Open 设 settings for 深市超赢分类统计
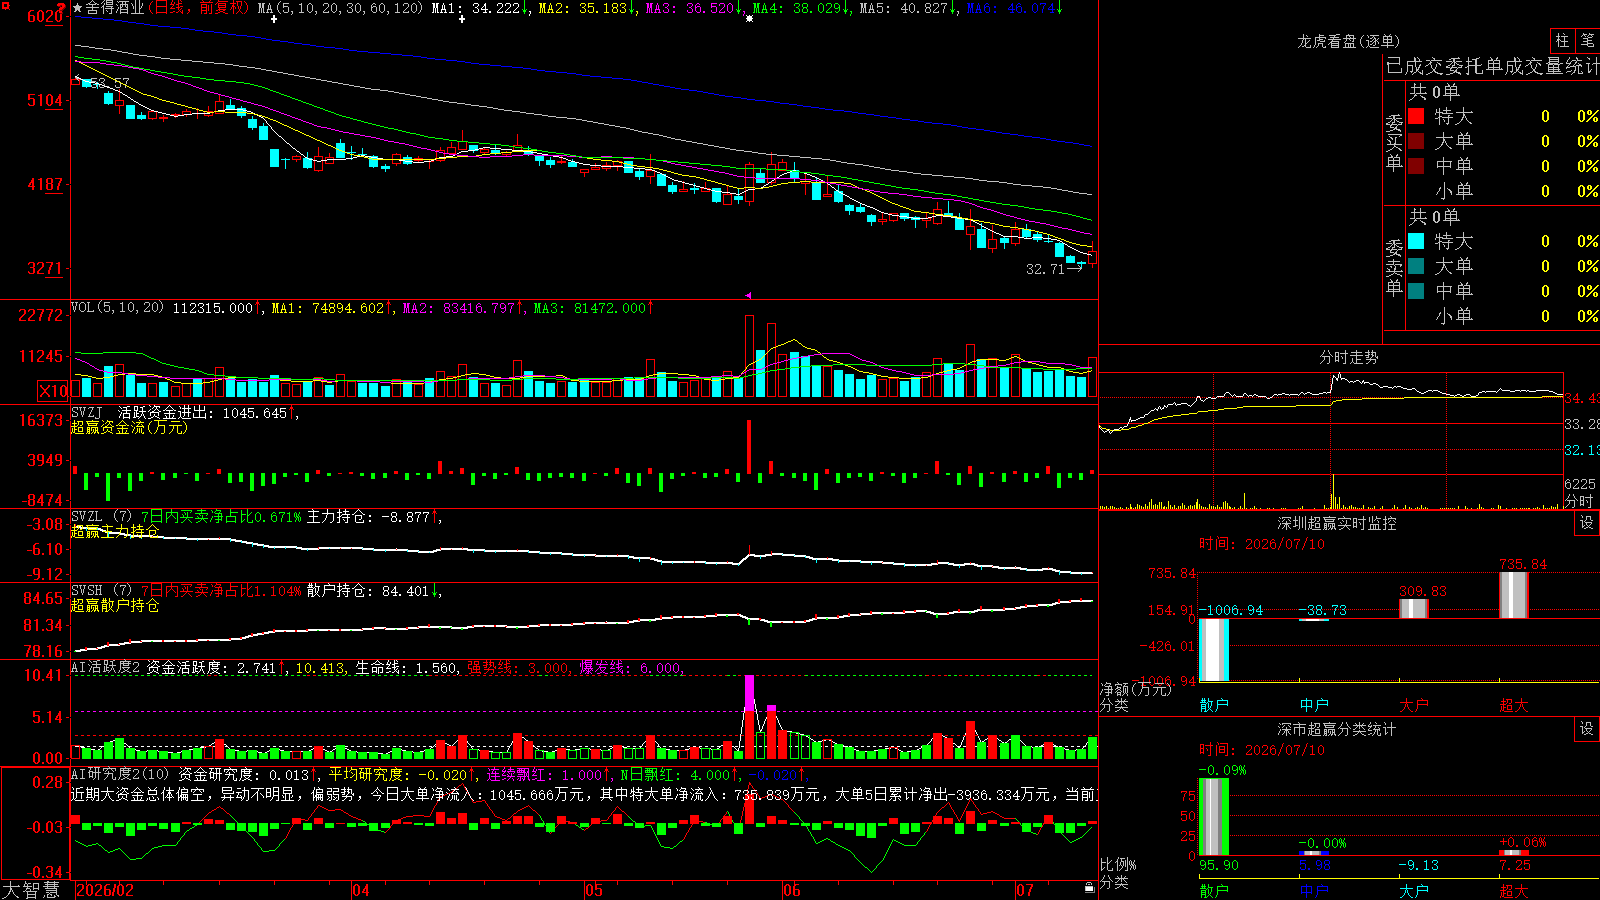Screen dimensions: 1600x900 click(x=1587, y=729)
